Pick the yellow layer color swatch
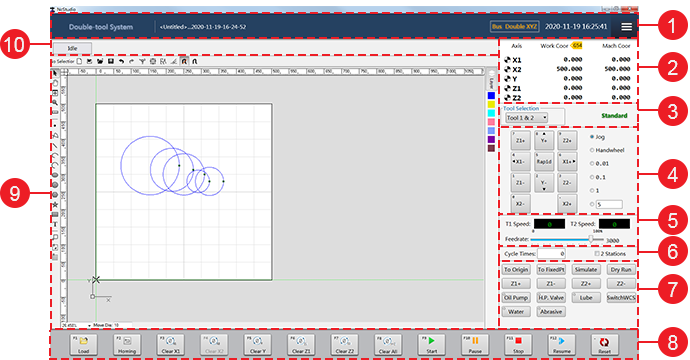 point(491,104)
